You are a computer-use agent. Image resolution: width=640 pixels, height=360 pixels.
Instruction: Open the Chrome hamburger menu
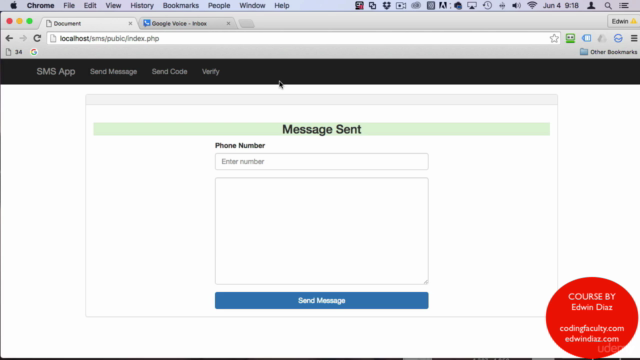pos(634,38)
